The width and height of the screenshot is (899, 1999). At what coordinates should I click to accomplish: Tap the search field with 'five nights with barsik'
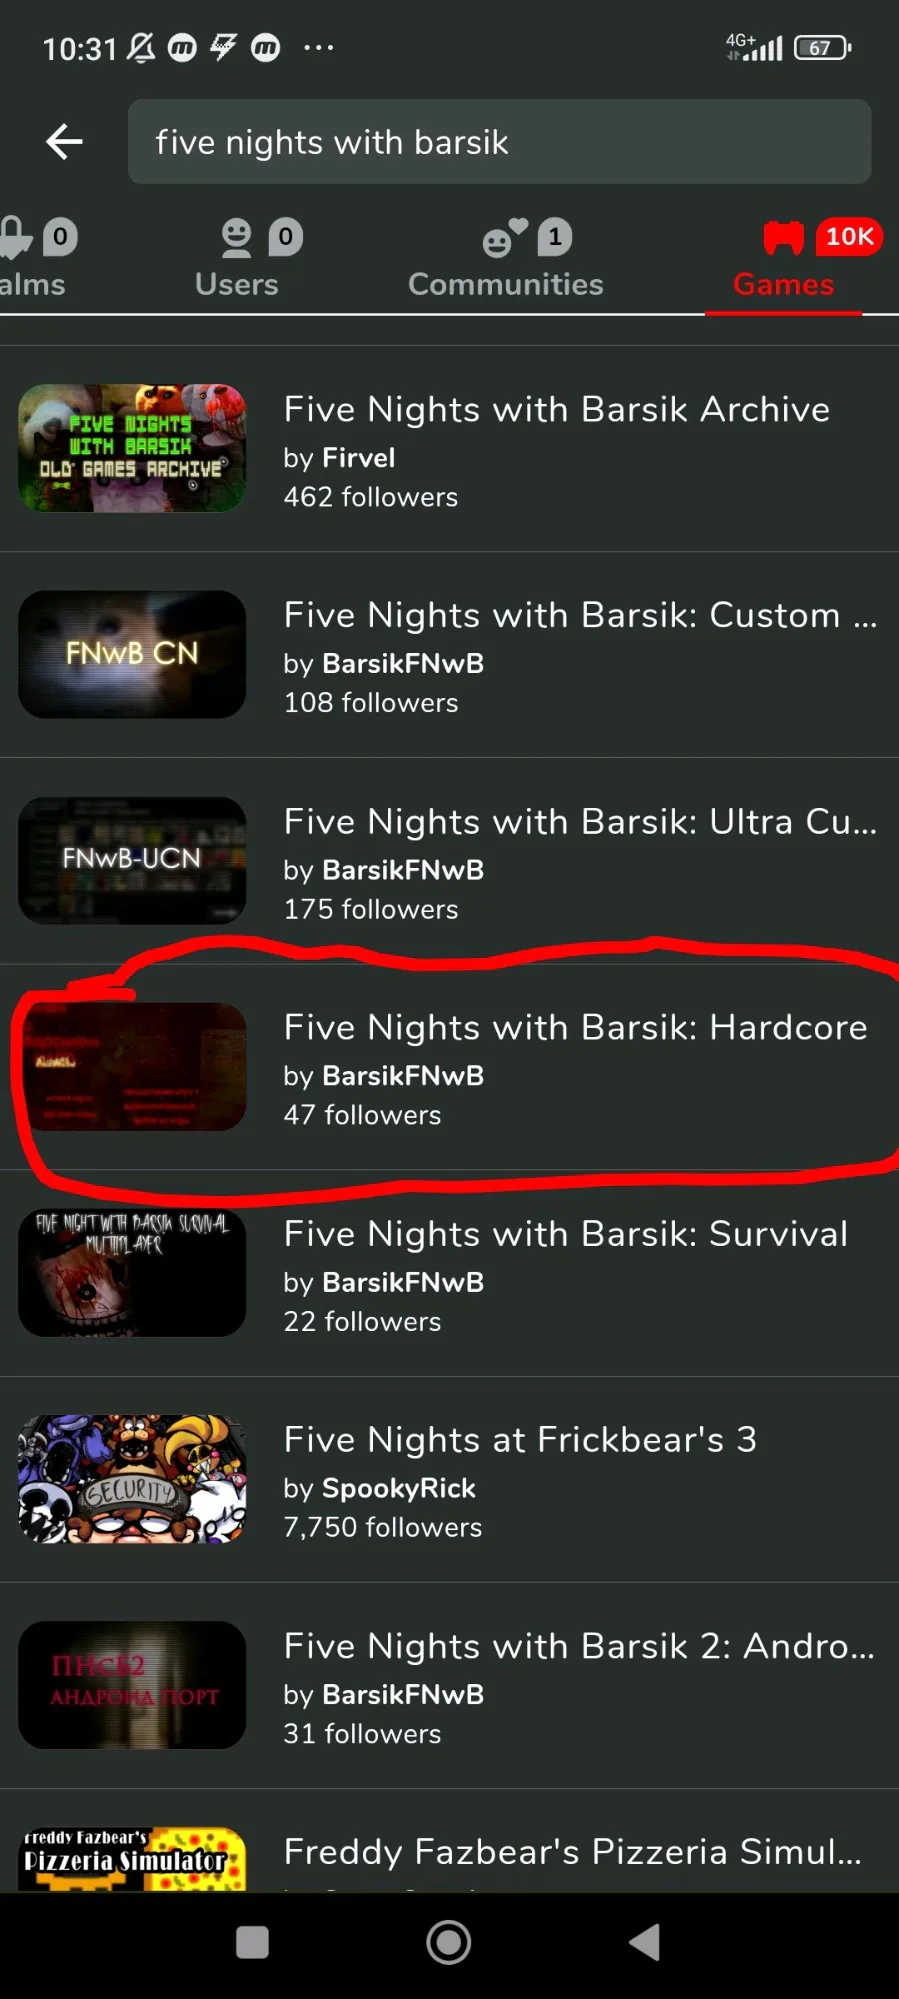click(x=499, y=141)
